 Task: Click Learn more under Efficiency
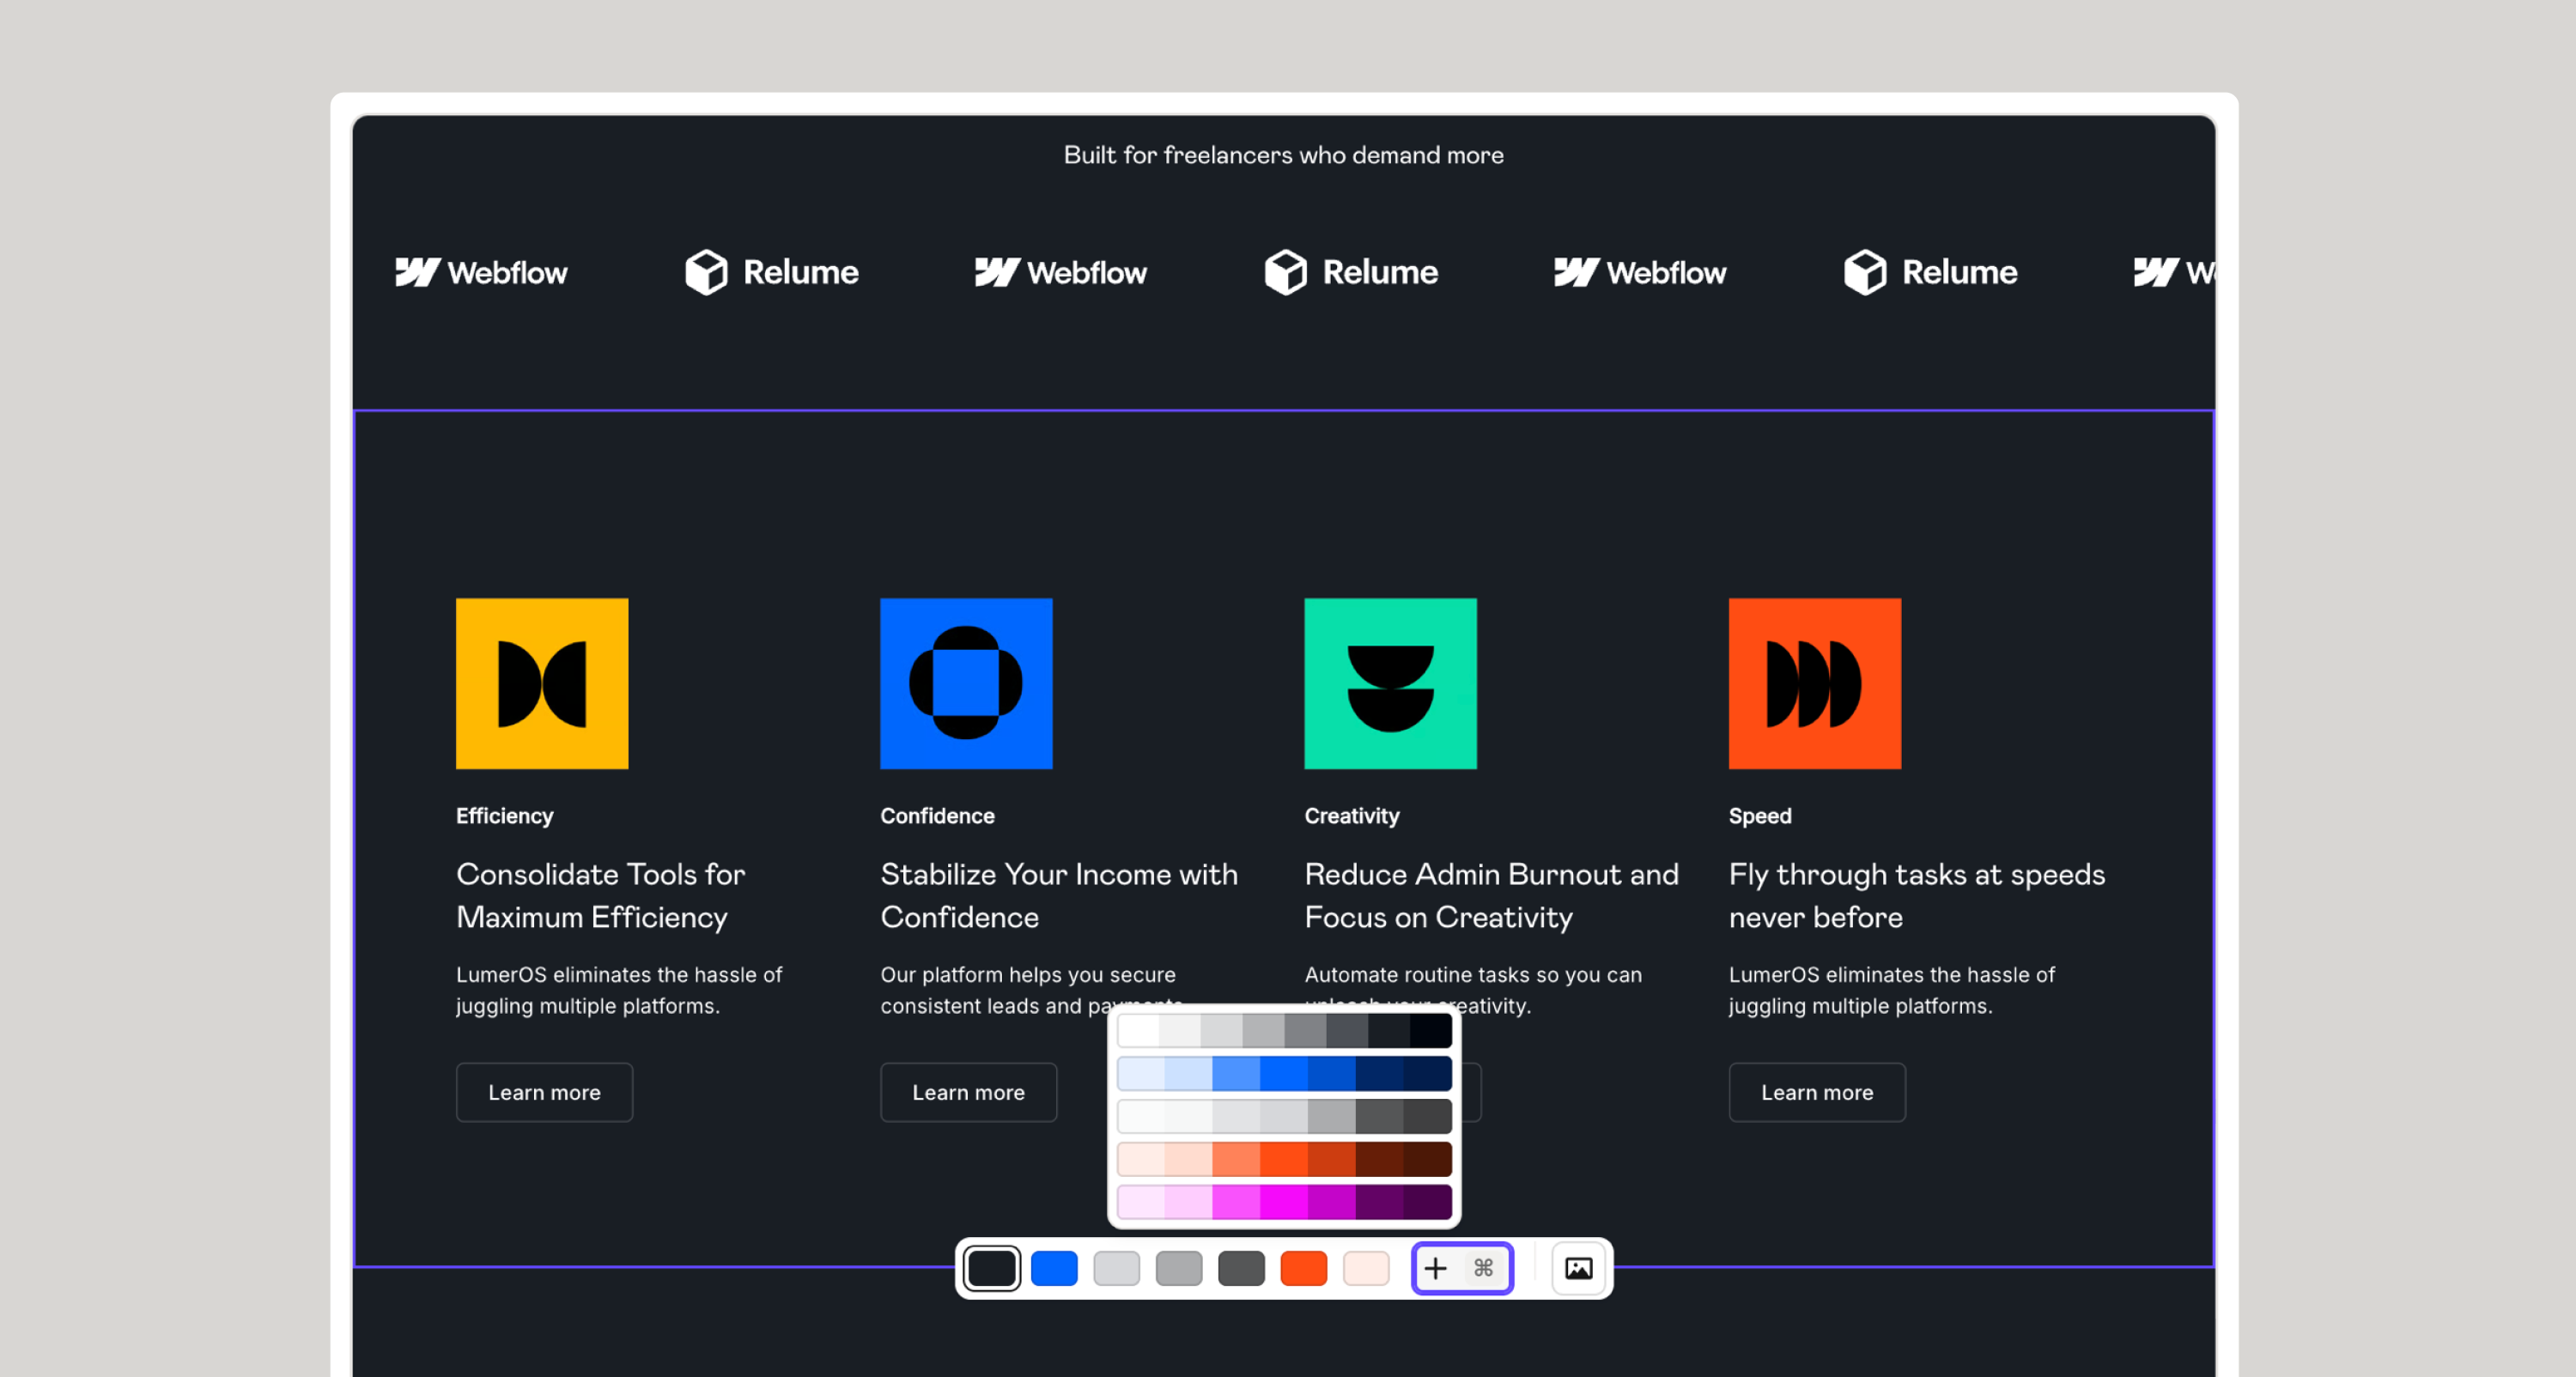(544, 1092)
